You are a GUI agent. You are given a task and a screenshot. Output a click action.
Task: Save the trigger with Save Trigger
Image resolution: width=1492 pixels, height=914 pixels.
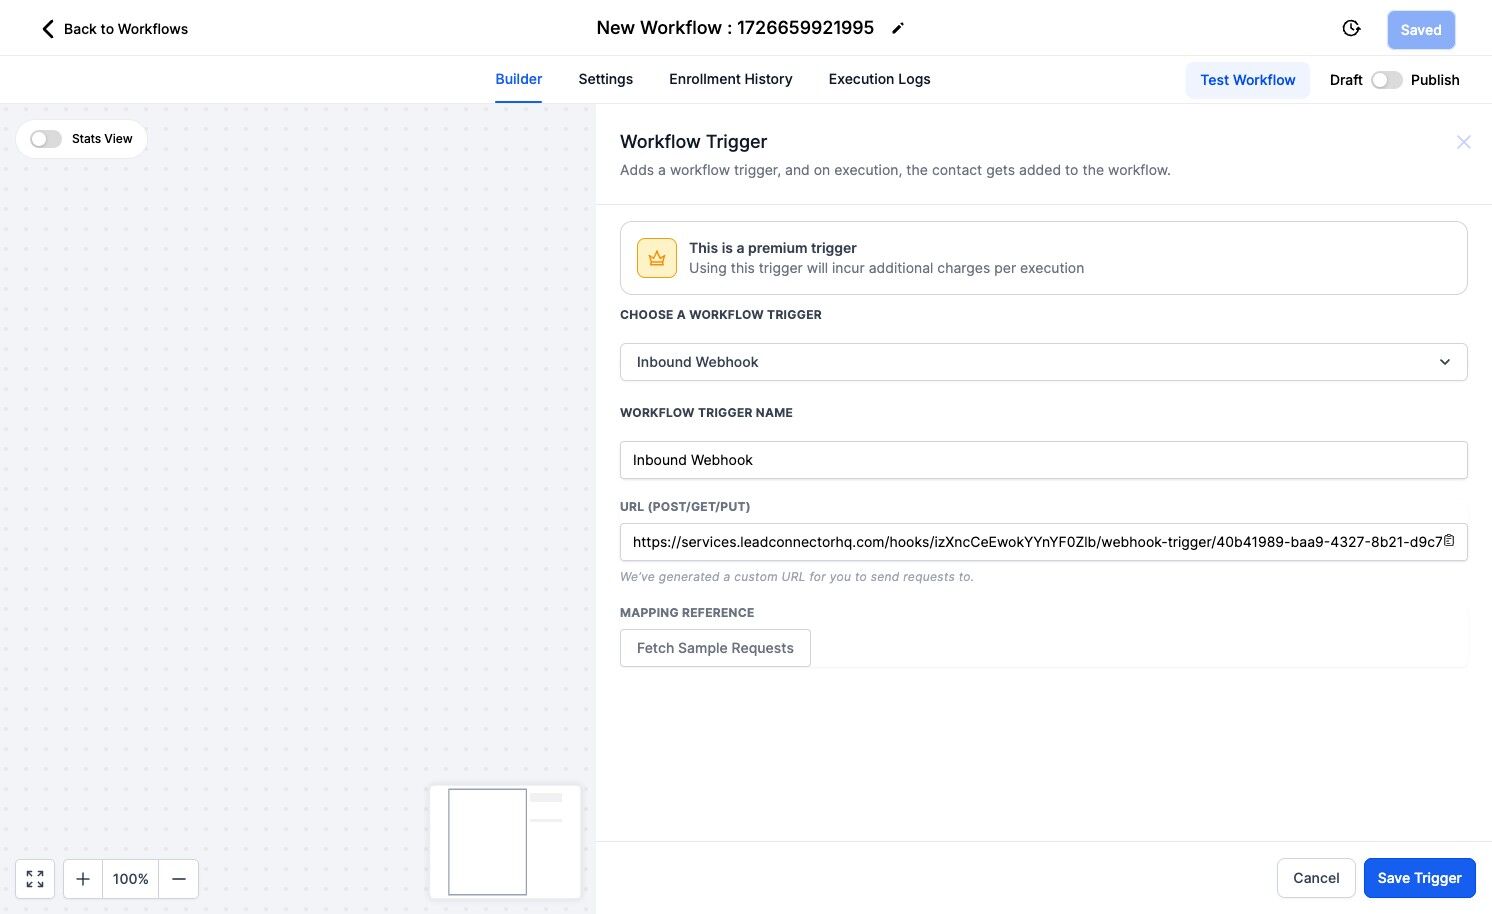pyautogui.click(x=1419, y=878)
